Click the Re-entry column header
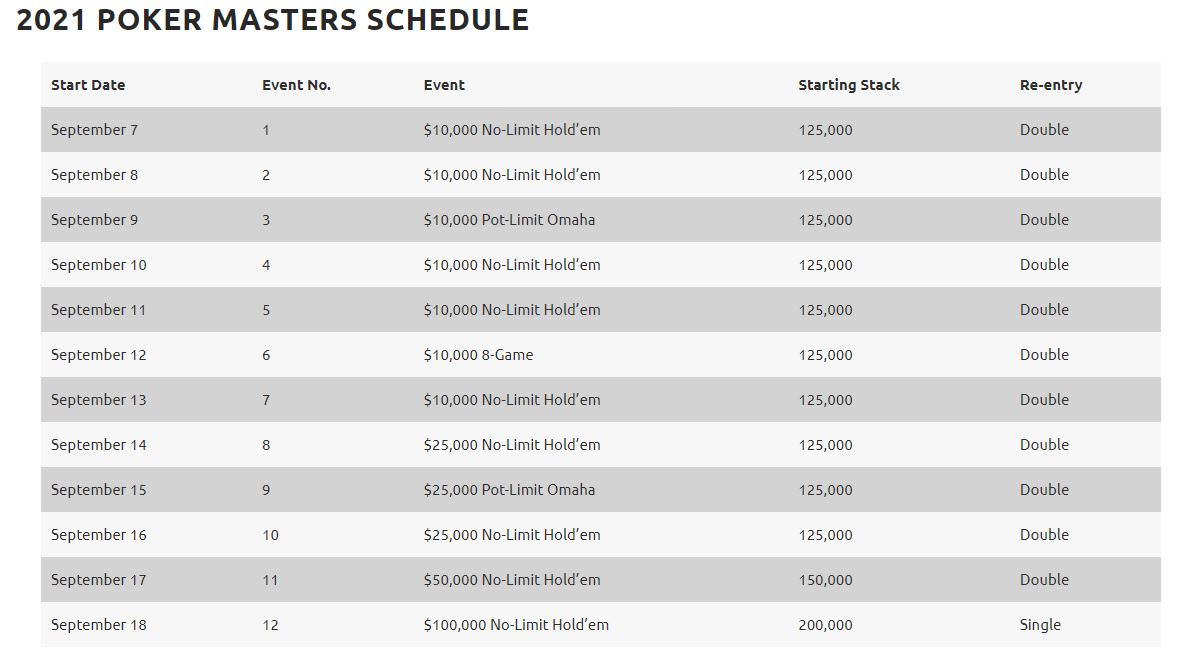 1051,85
